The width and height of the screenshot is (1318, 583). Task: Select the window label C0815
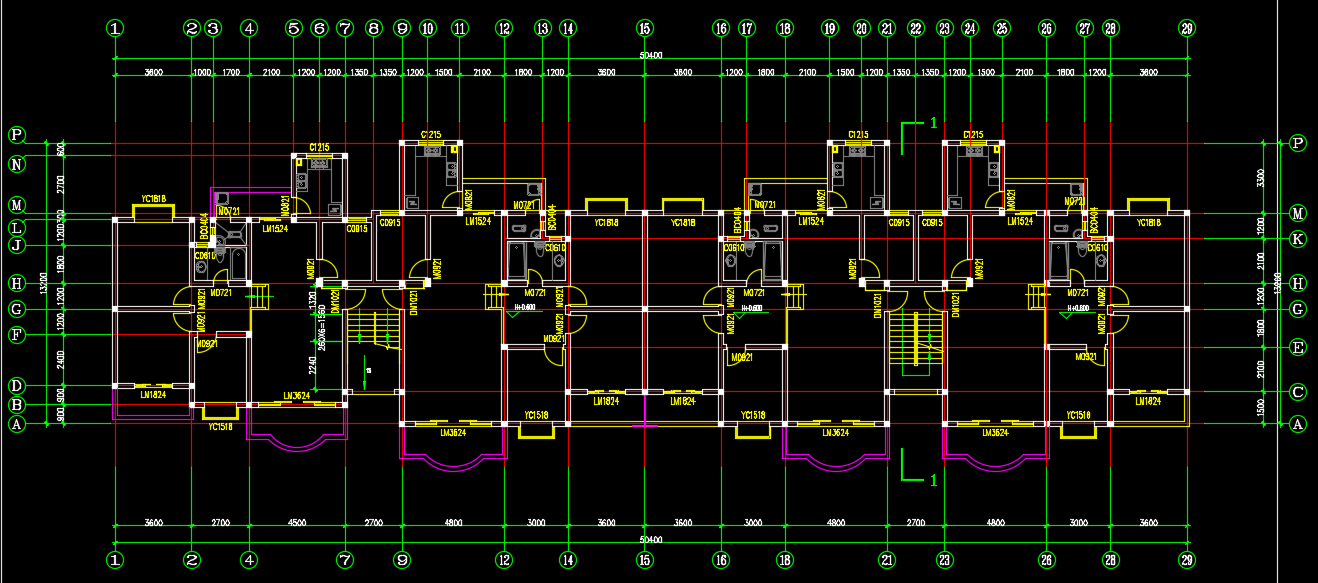[x=357, y=229]
